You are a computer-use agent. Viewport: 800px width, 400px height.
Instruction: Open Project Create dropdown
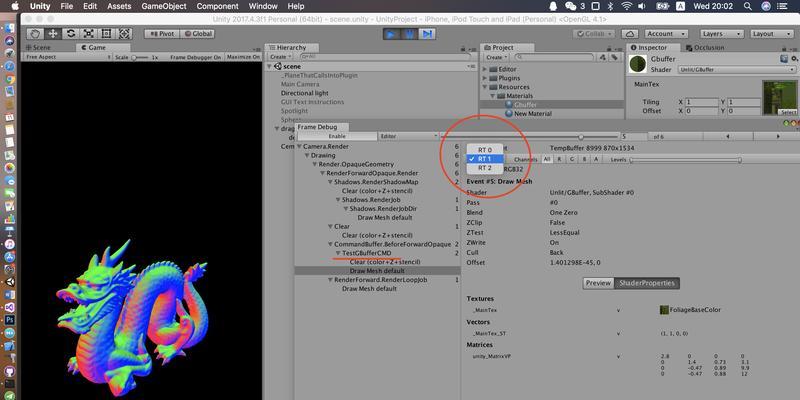pos(496,57)
